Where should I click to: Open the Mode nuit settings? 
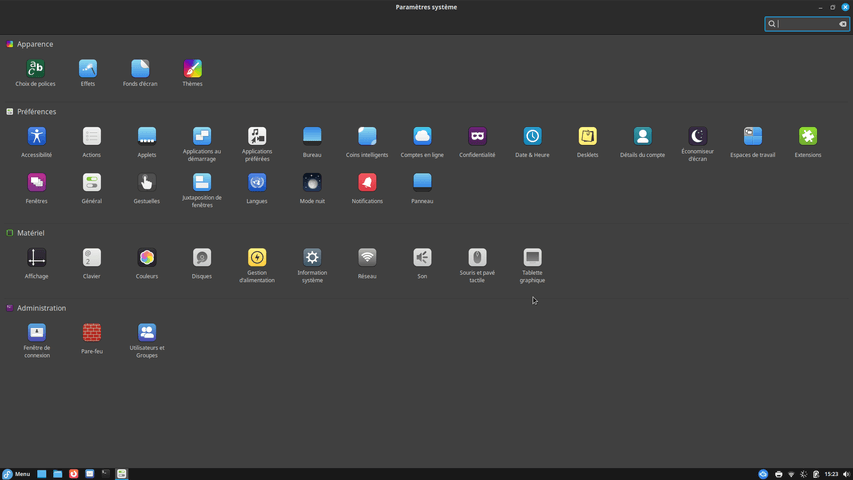click(312, 189)
